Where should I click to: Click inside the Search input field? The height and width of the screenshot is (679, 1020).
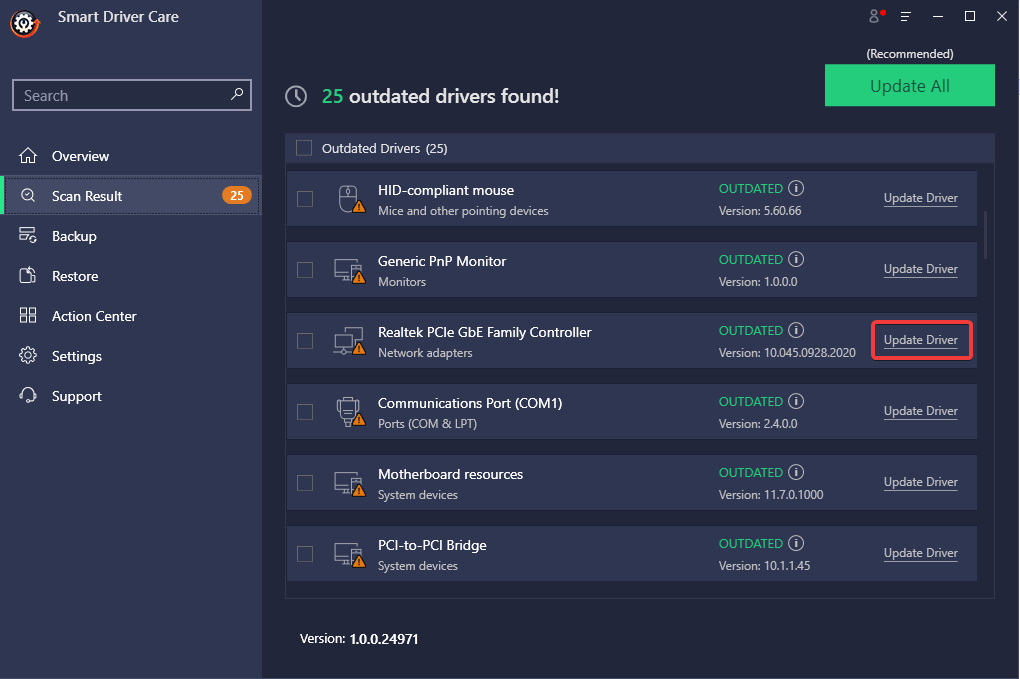coord(120,96)
